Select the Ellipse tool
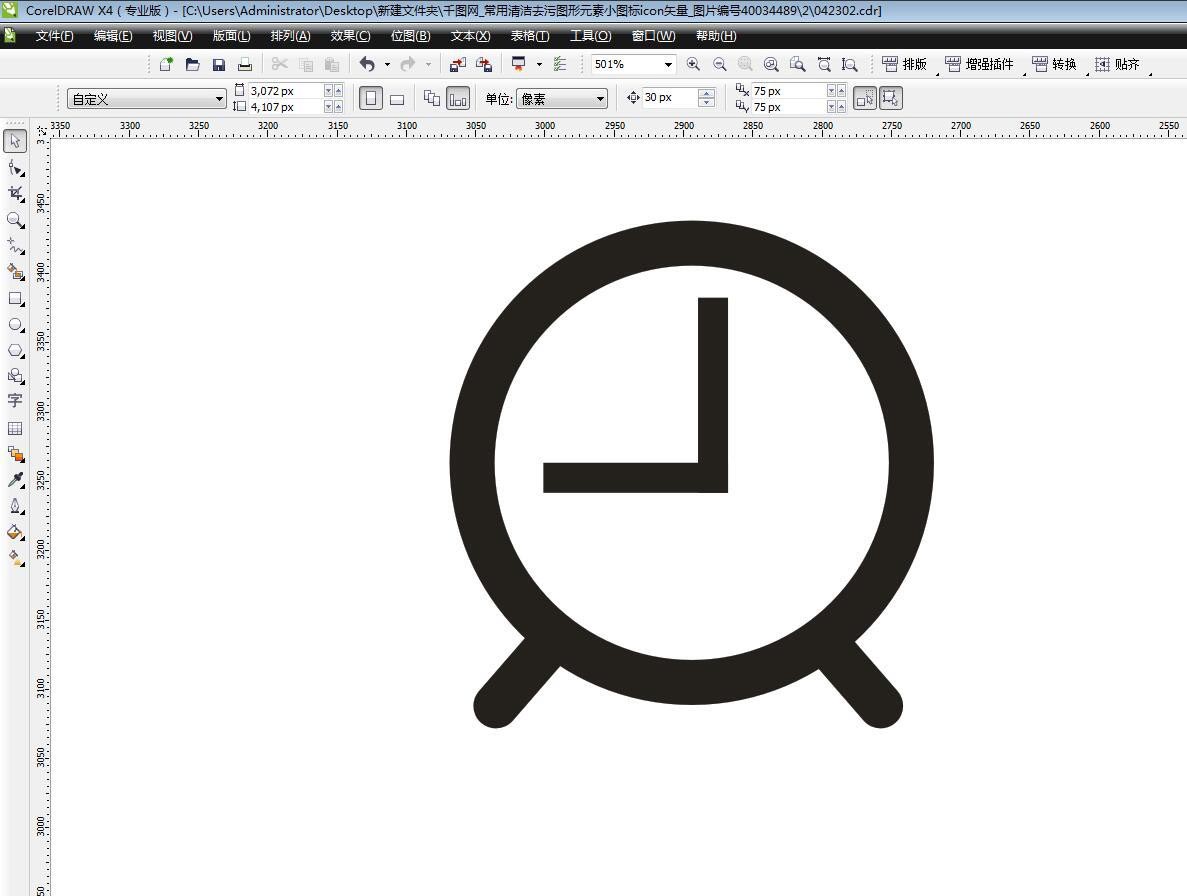The image size is (1187, 896). [15, 325]
